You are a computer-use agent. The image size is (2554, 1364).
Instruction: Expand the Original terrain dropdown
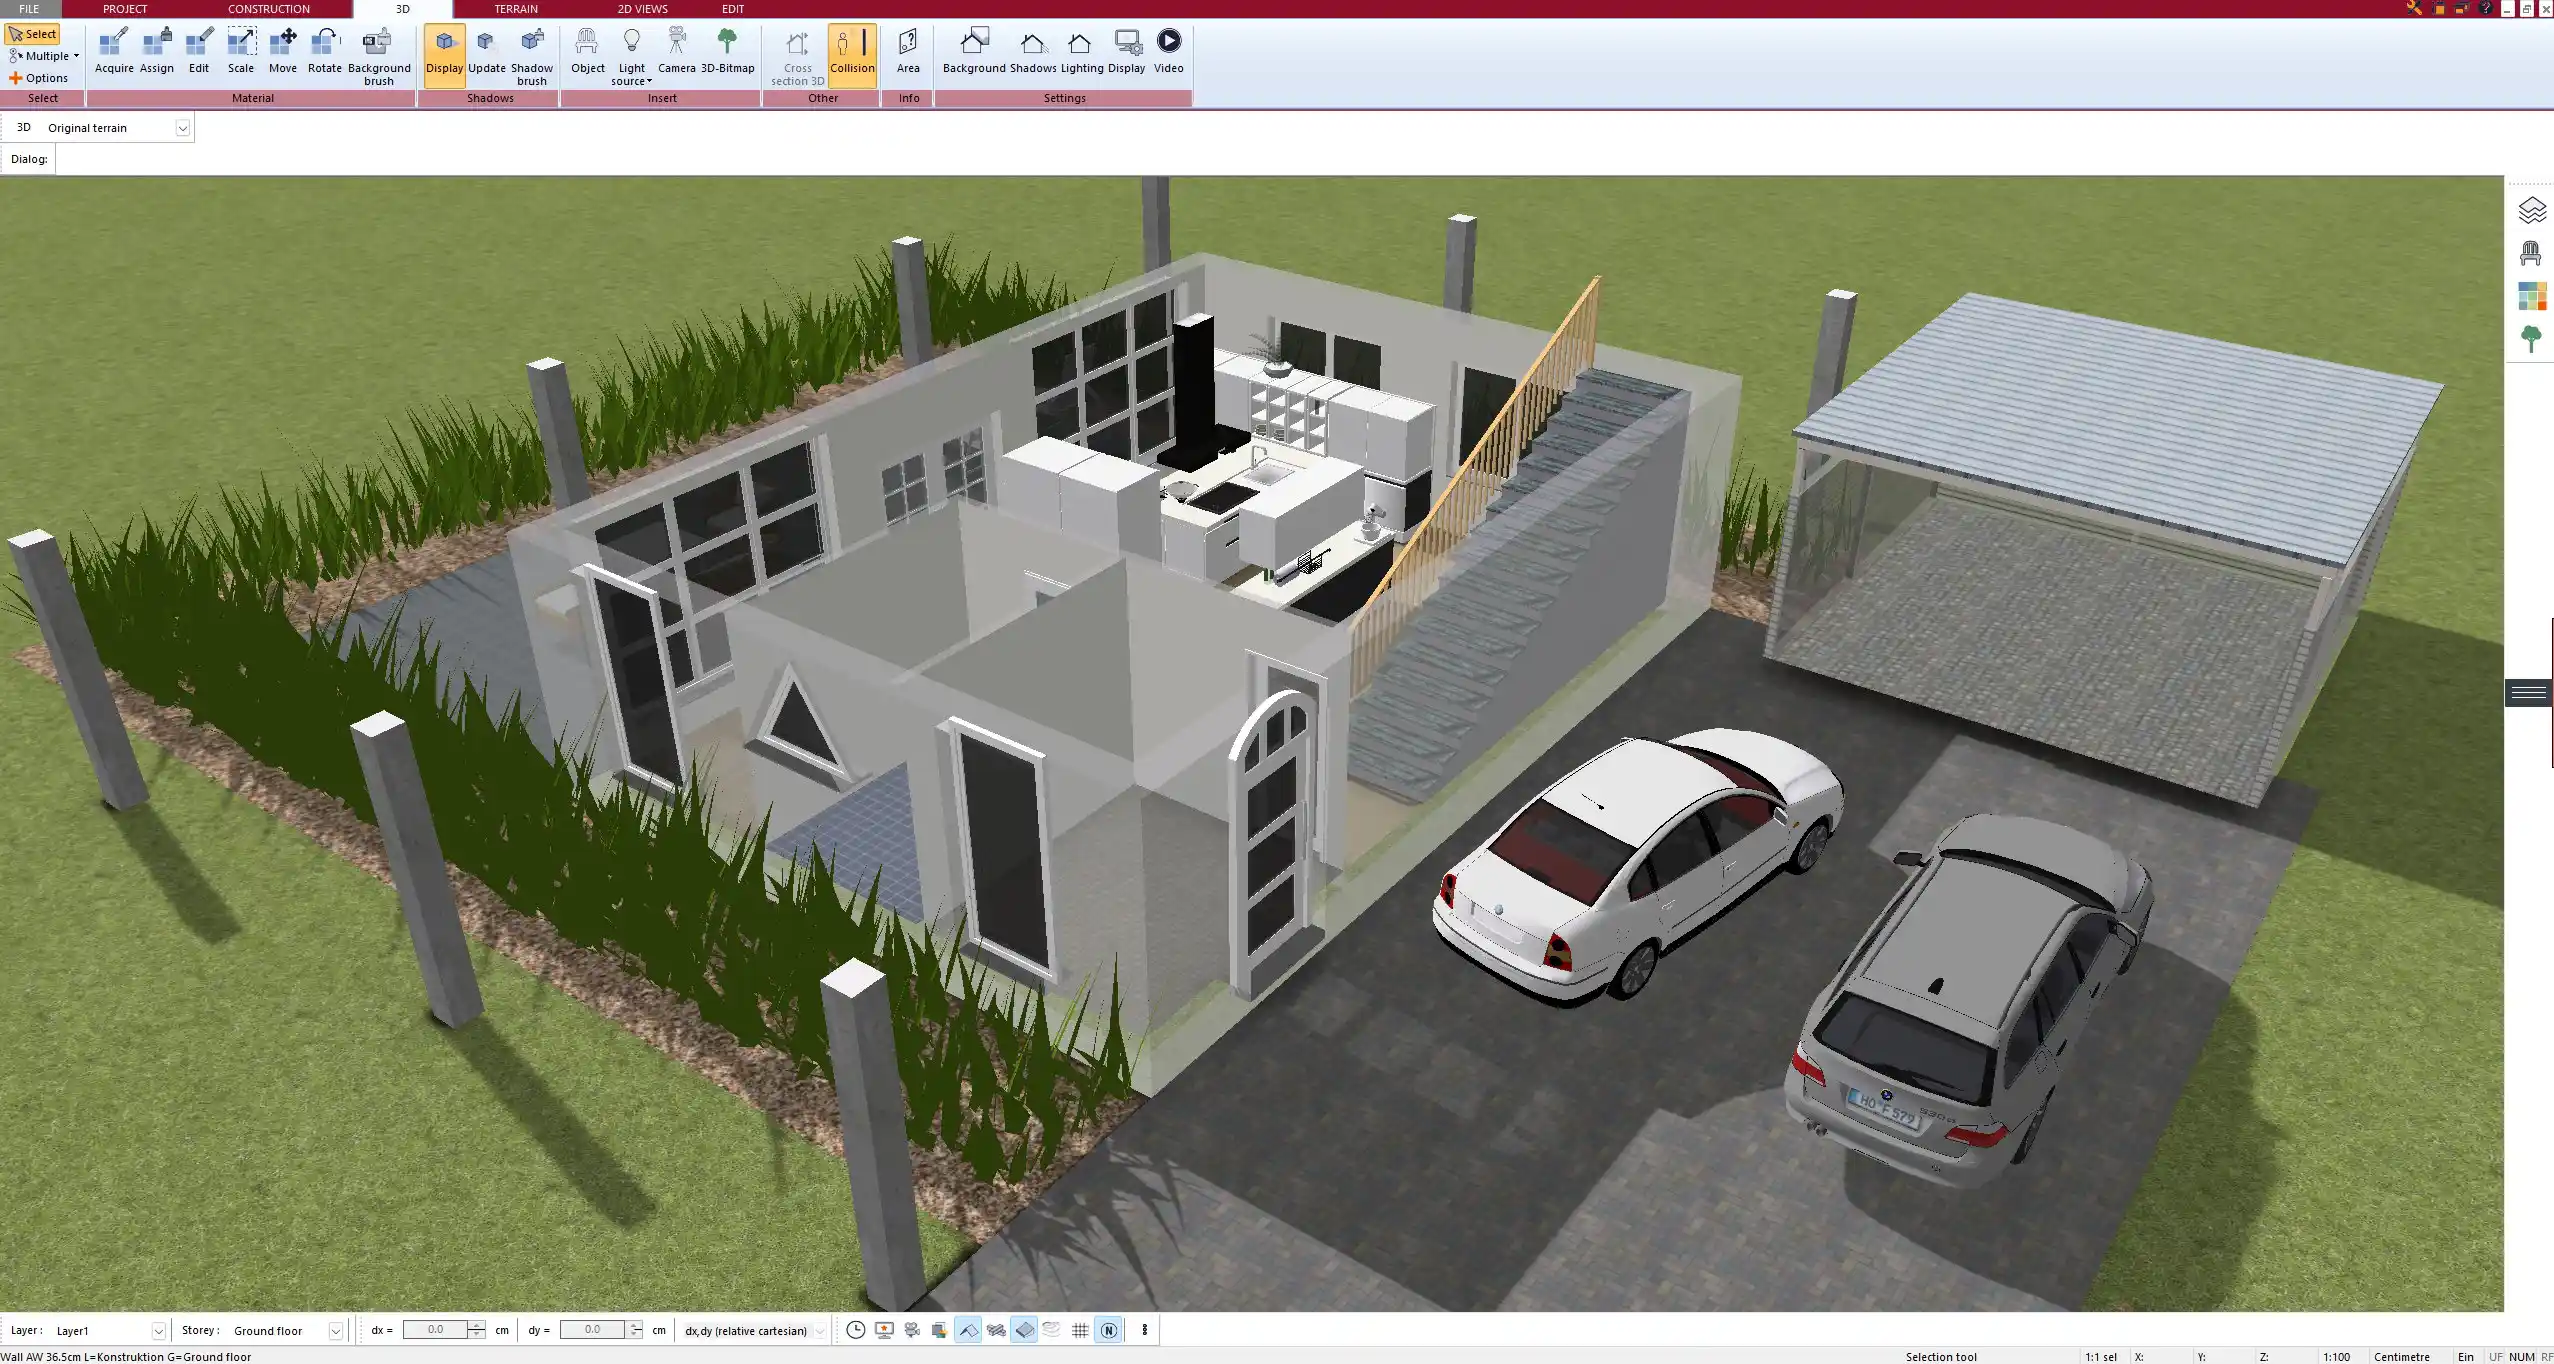click(183, 128)
